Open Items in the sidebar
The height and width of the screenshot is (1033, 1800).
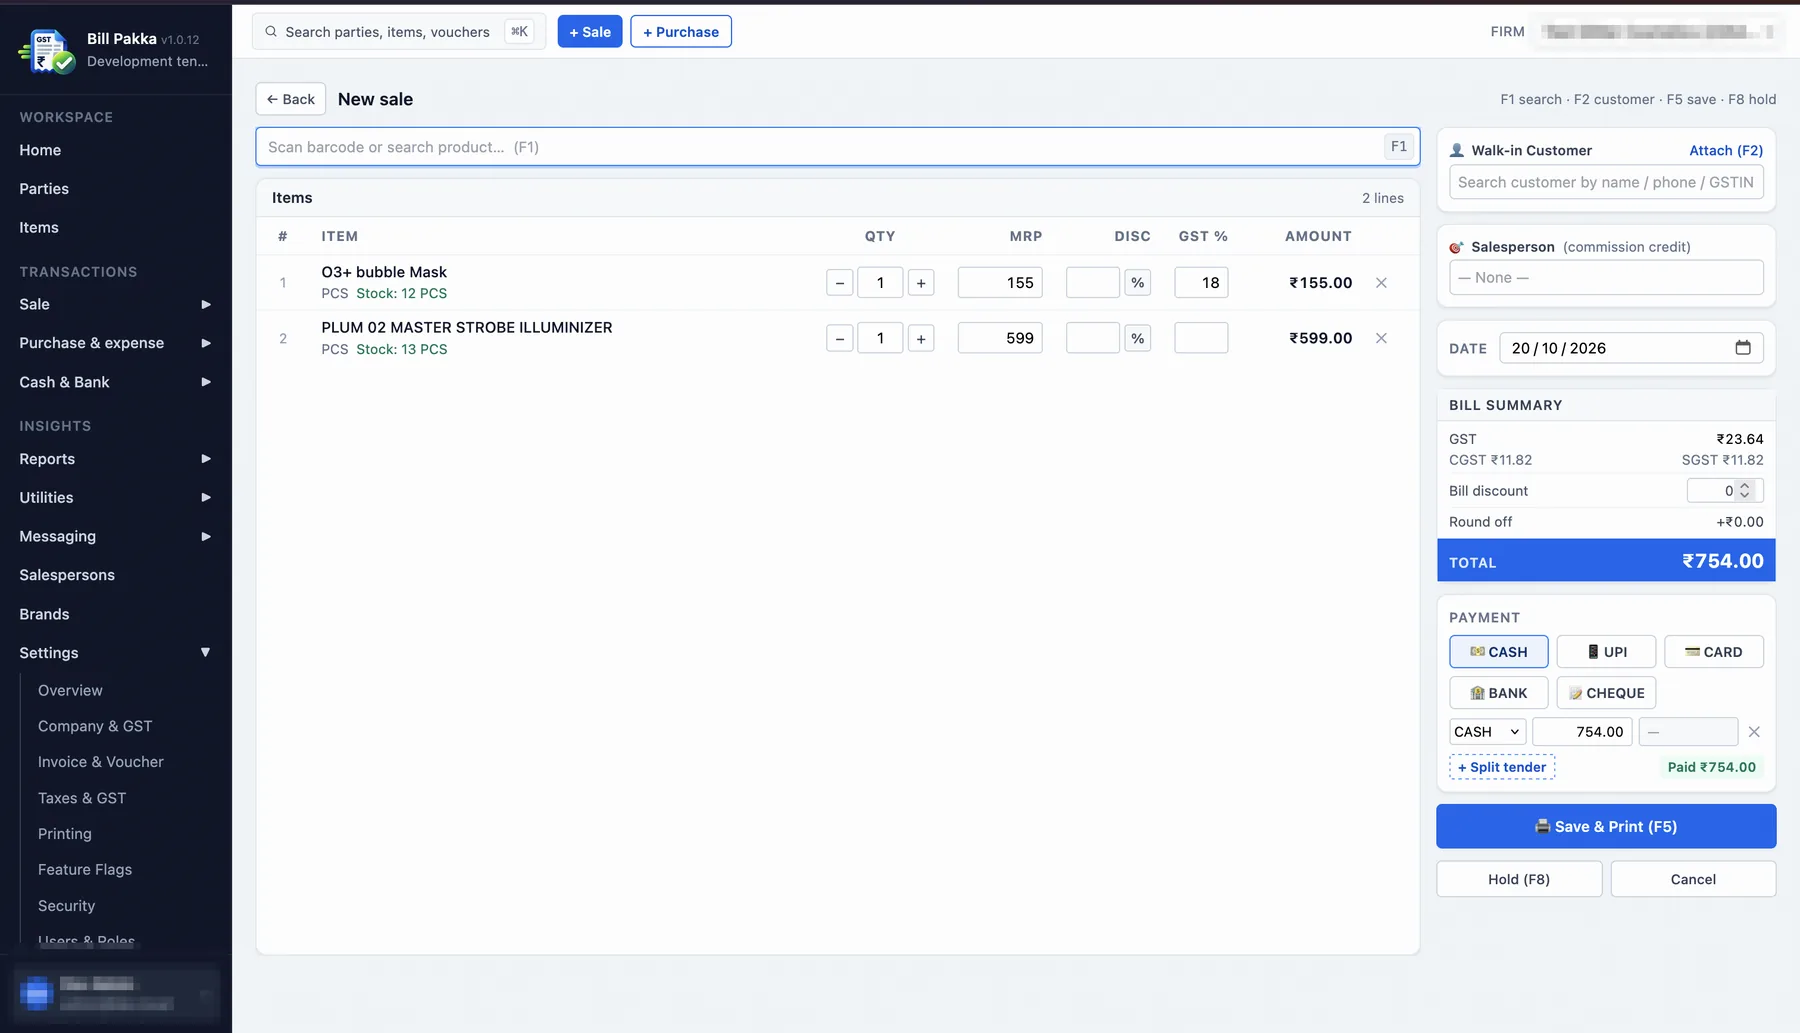pyautogui.click(x=39, y=228)
